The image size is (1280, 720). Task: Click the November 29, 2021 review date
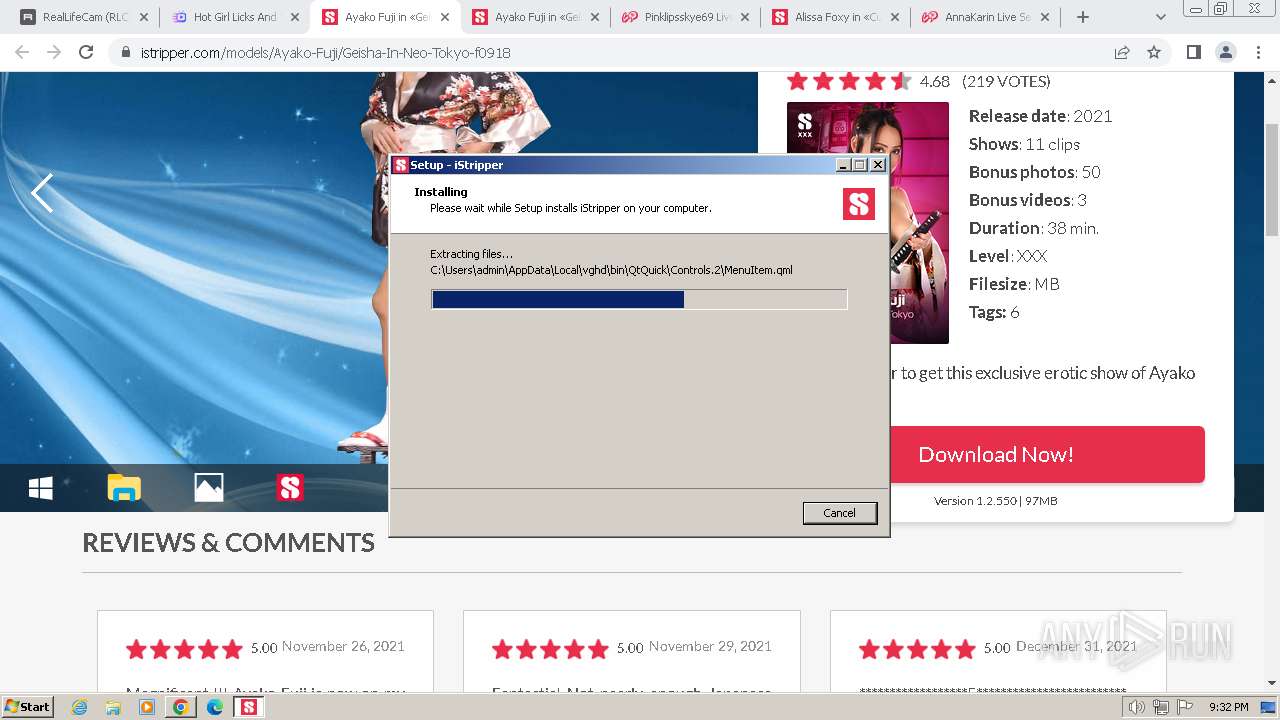tap(710, 646)
